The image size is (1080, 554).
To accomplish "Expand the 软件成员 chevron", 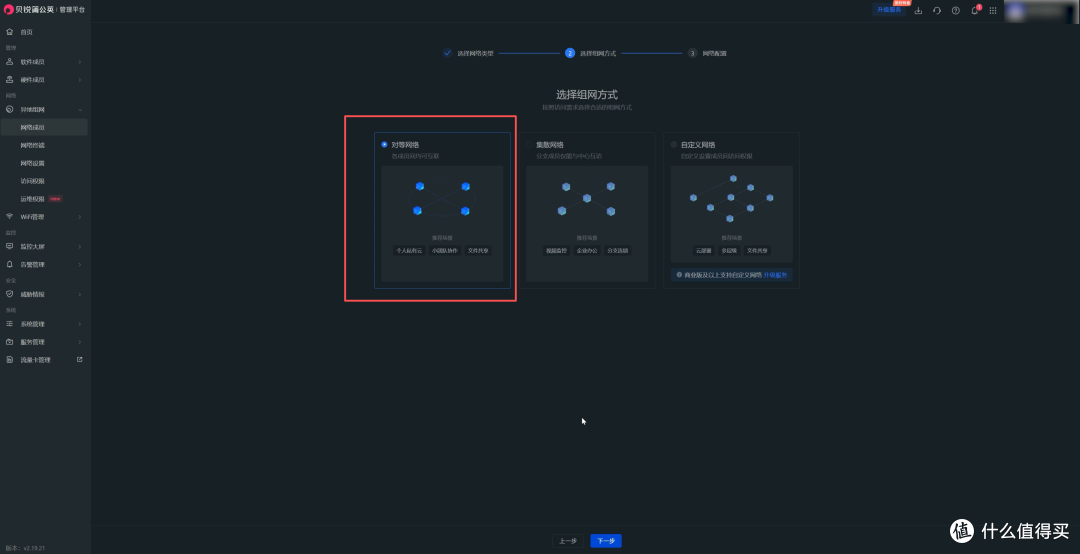I will (x=80, y=62).
